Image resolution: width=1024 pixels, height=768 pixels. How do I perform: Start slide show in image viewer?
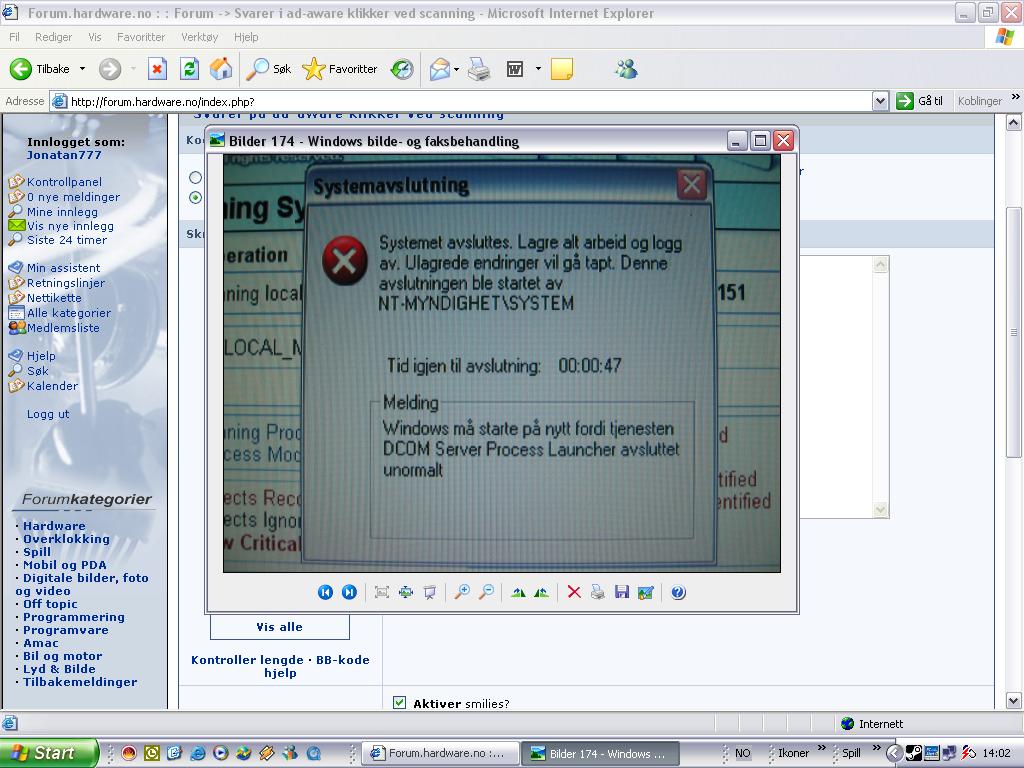[430, 592]
